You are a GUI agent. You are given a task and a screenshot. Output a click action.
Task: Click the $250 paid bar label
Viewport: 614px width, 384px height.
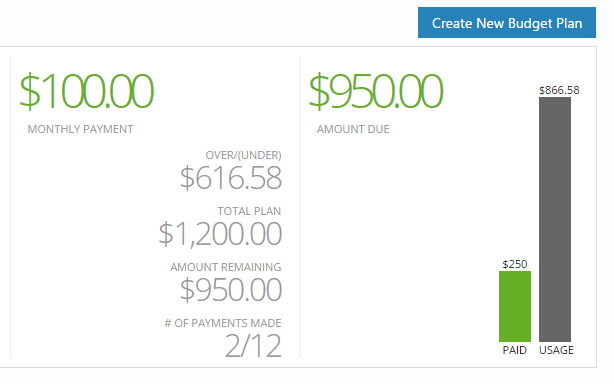click(x=515, y=264)
